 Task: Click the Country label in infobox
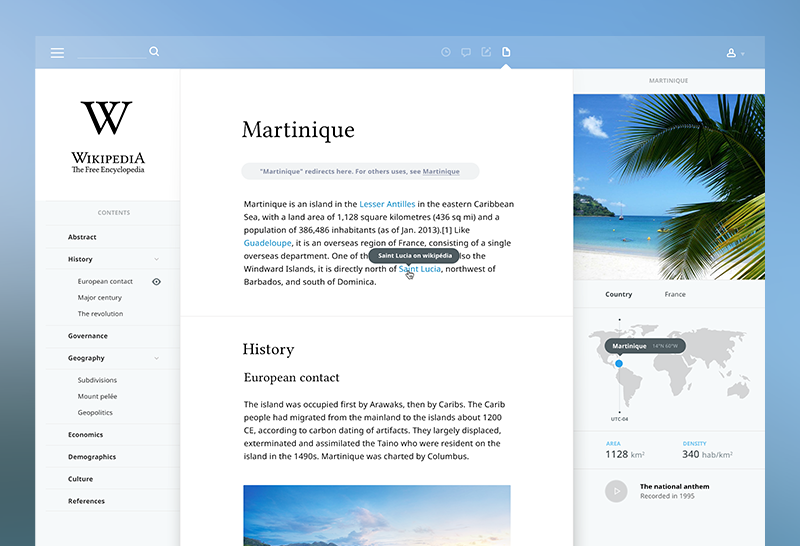618,294
